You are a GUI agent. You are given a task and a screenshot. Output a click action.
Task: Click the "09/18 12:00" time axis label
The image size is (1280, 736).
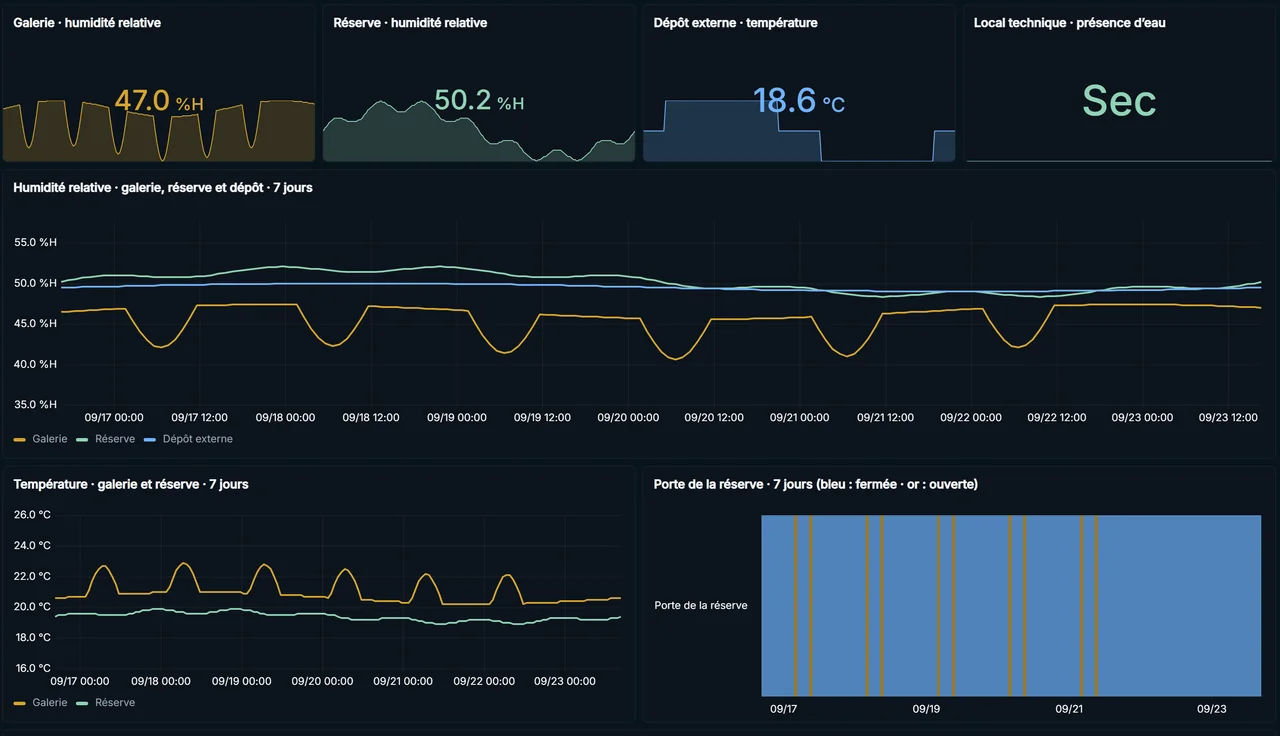coord(372,418)
